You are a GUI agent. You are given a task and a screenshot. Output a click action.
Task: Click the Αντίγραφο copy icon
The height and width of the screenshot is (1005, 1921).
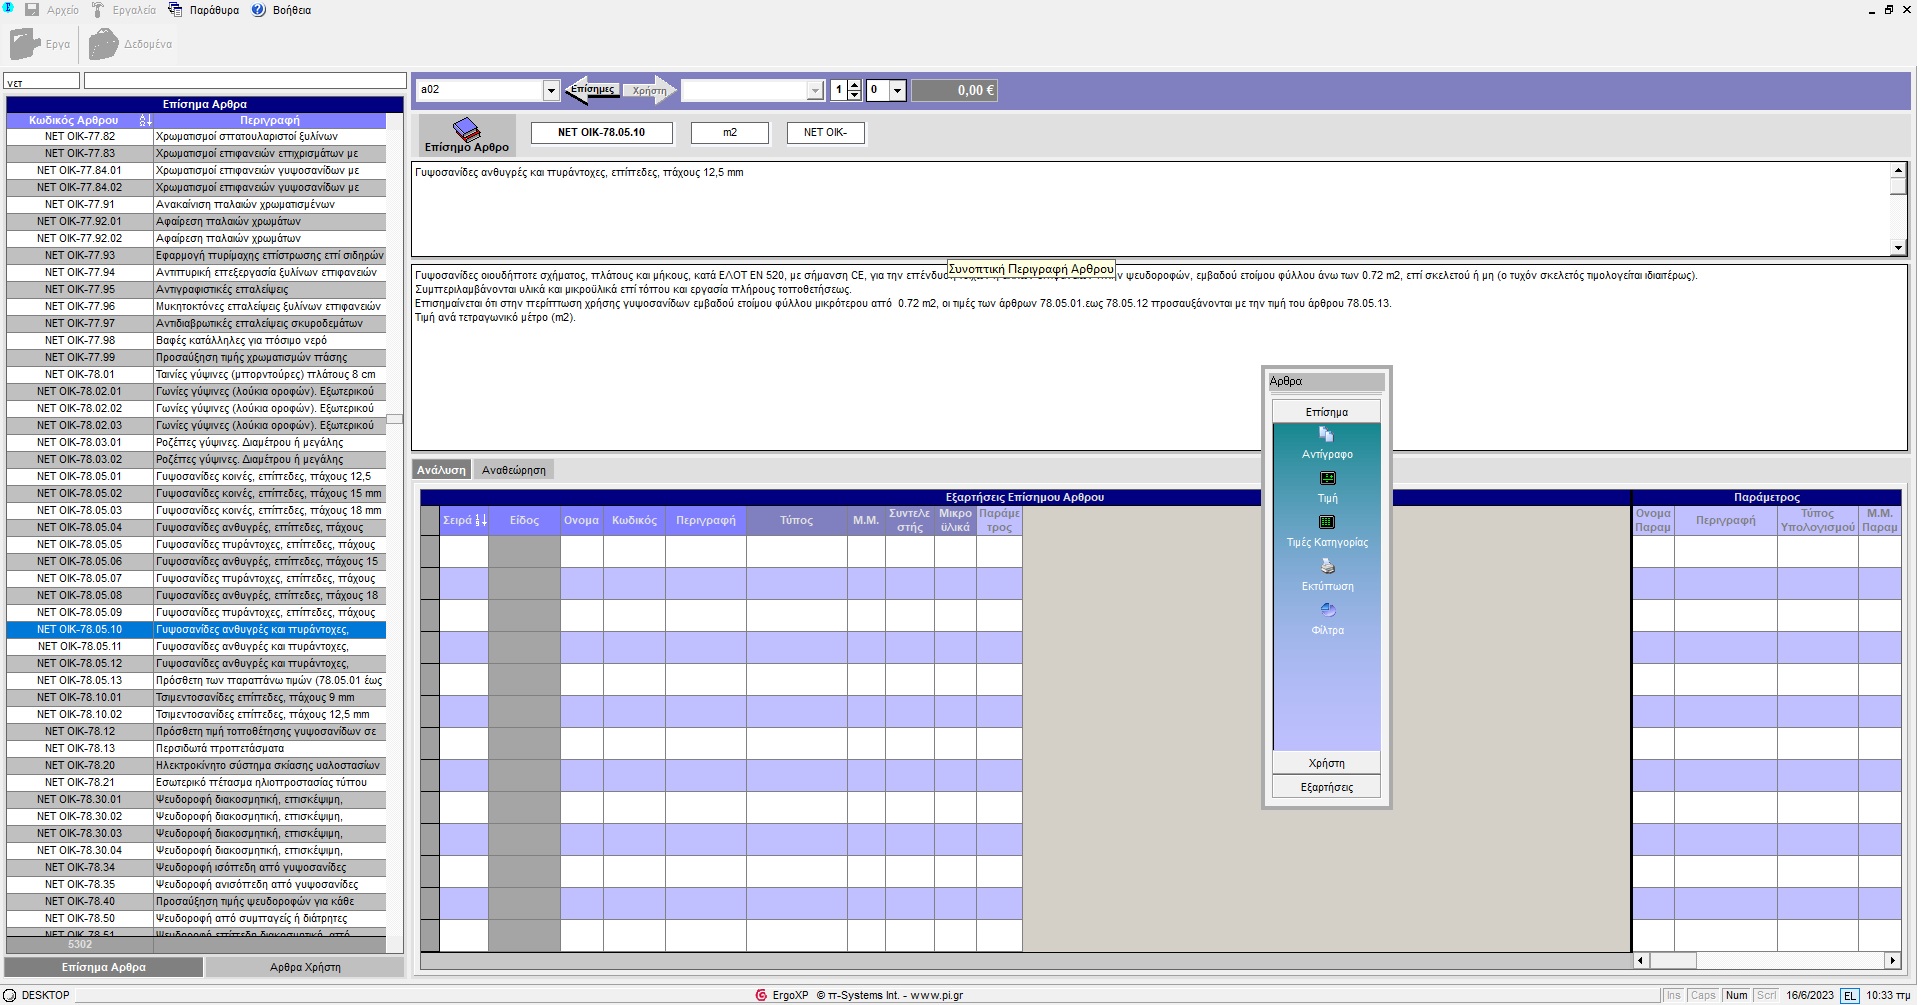pos(1326,434)
